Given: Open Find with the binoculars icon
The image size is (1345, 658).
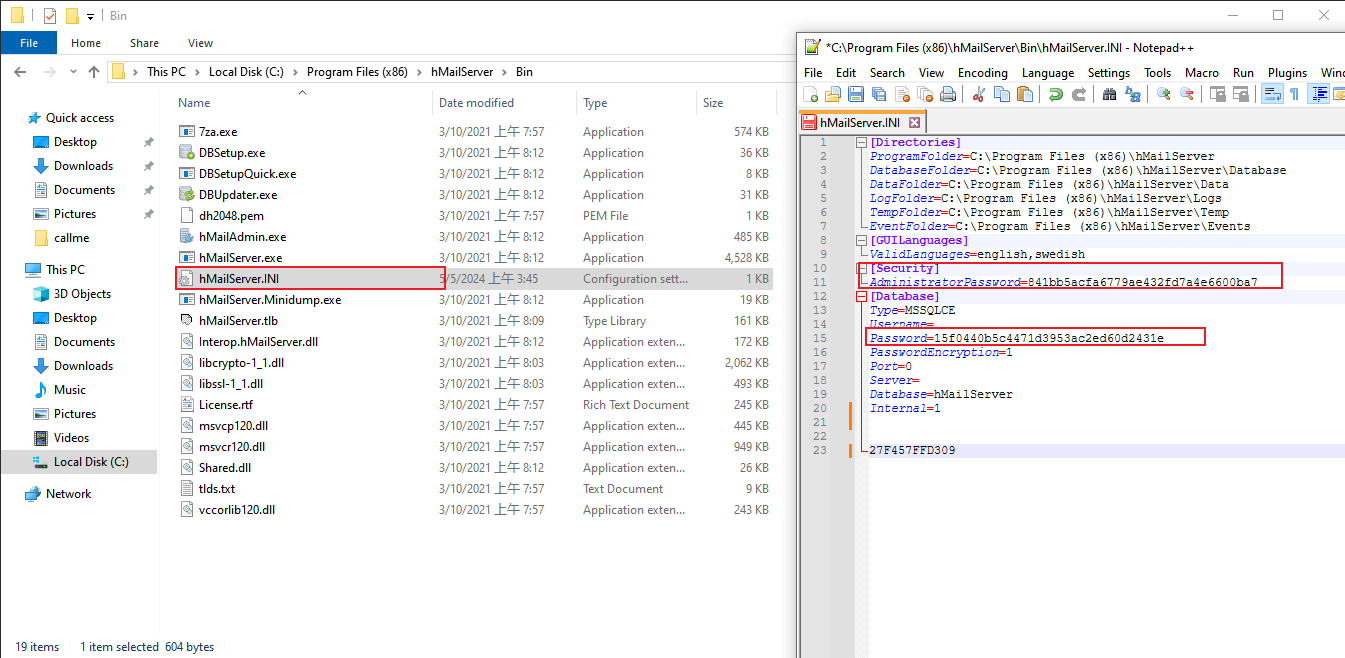Looking at the screenshot, I should coord(1110,94).
